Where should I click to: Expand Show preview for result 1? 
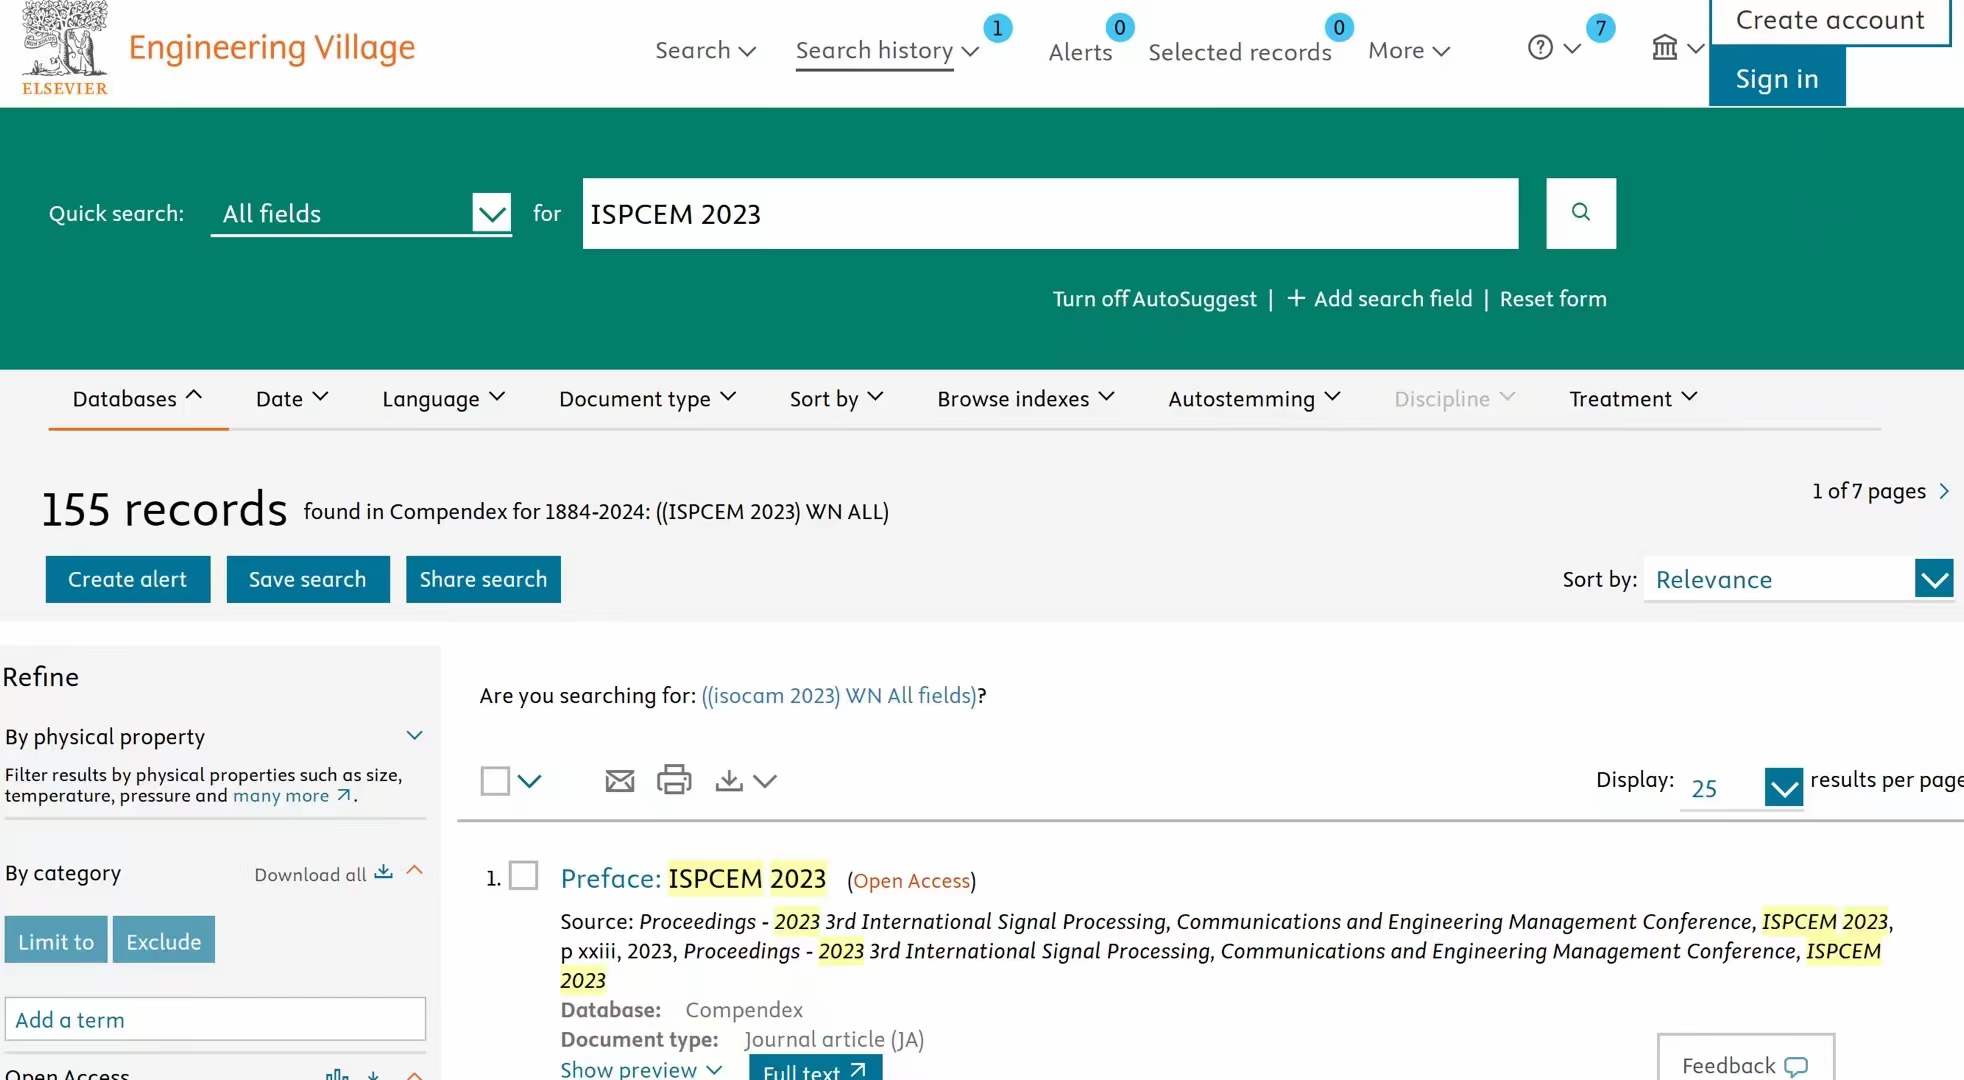click(x=641, y=1068)
